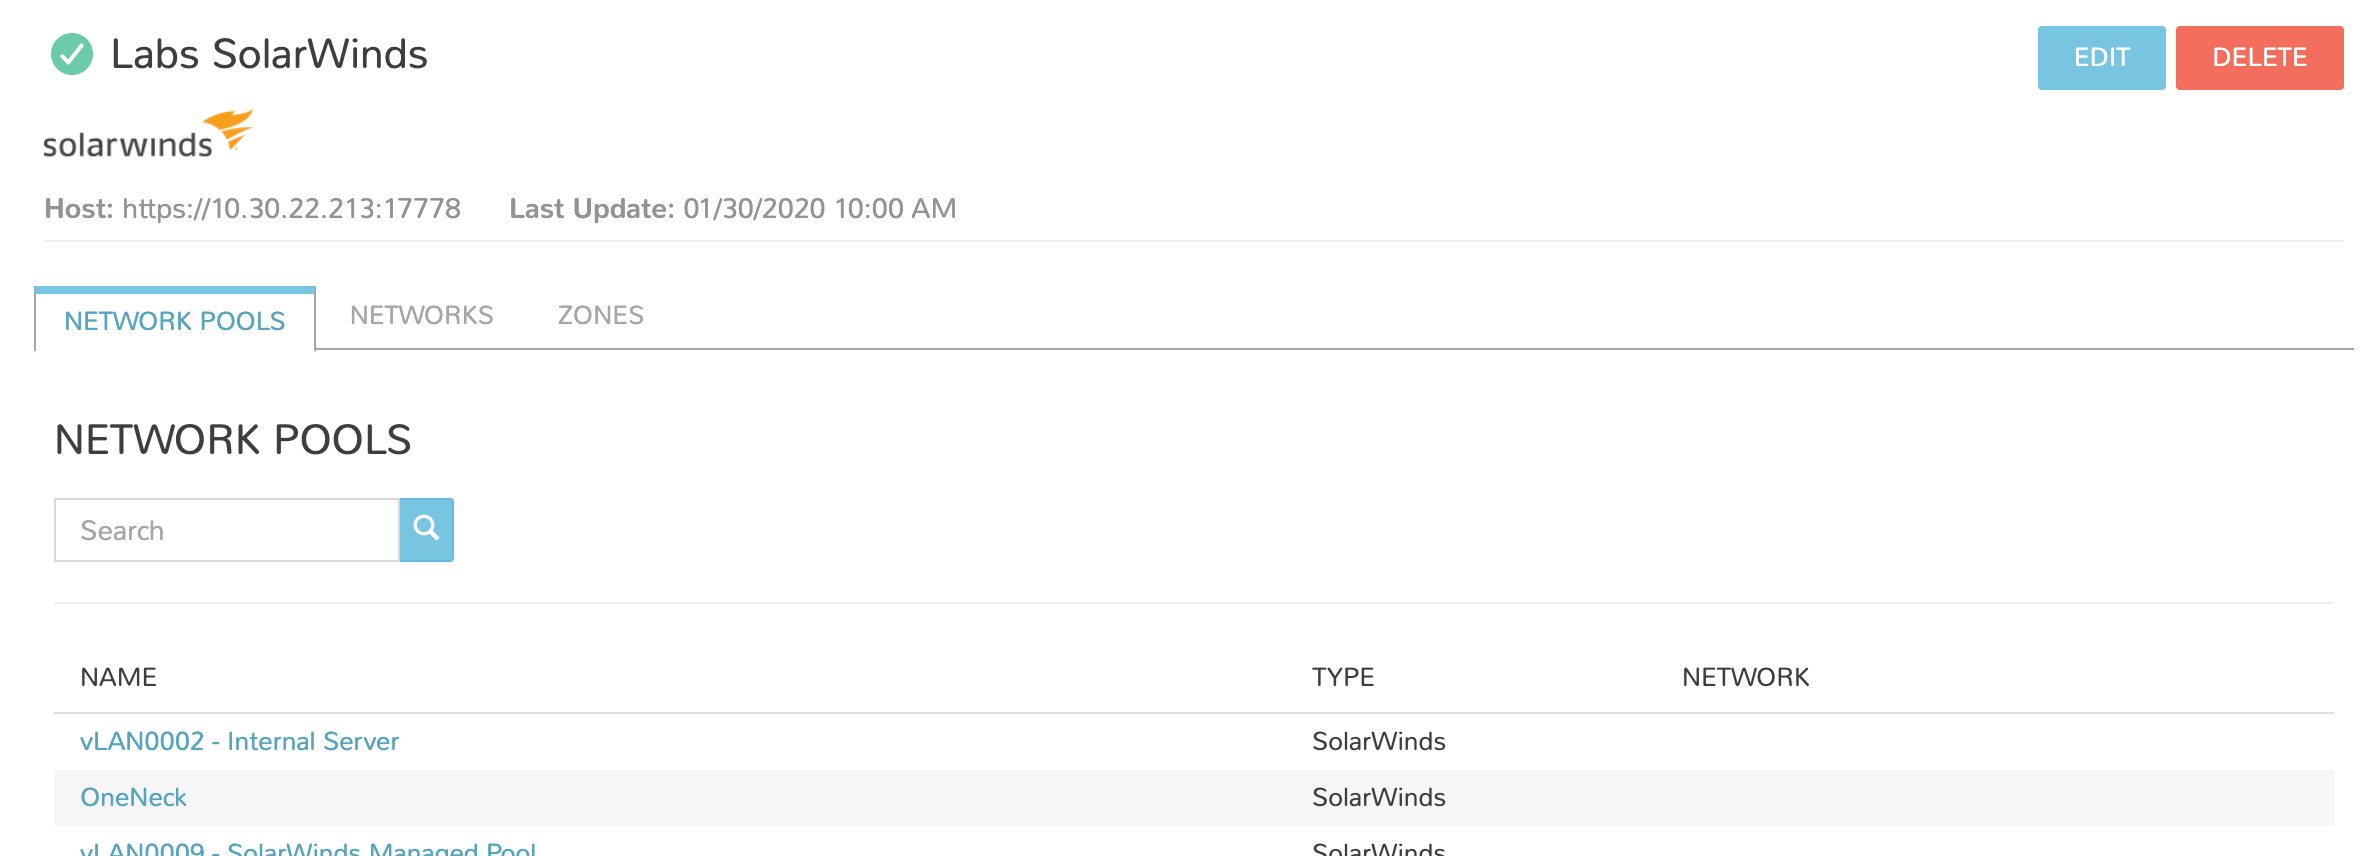Open the vLAN0002 - Internal Server pool
Image resolution: width=2368 pixels, height=856 pixels.
pyautogui.click(x=239, y=741)
